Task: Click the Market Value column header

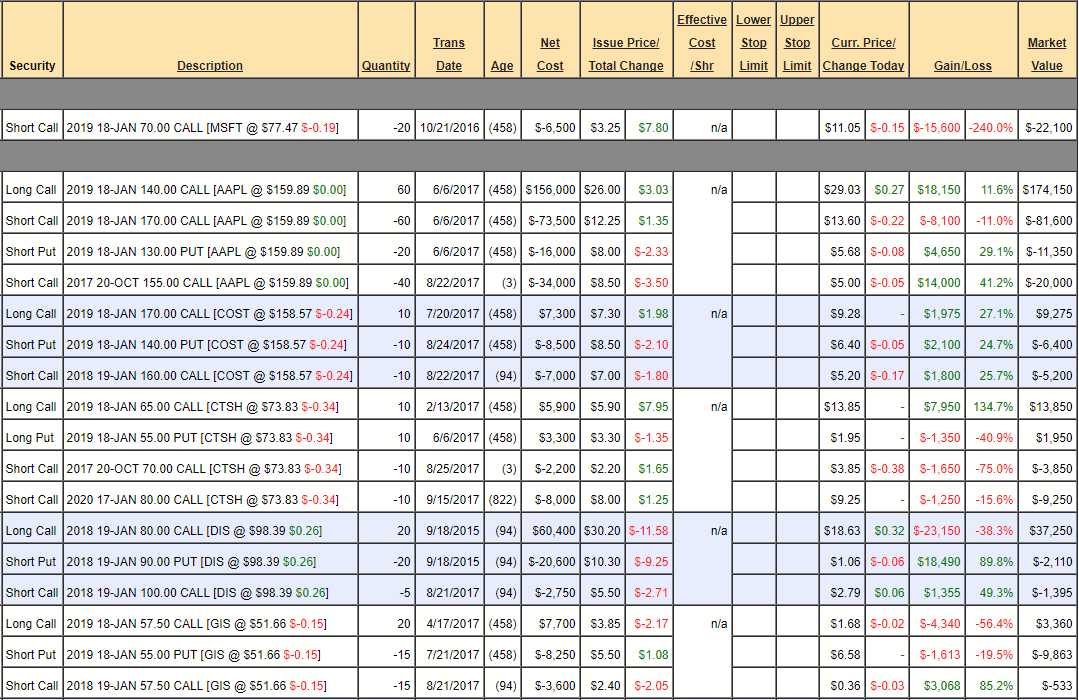Action: click(x=1047, y=54)
